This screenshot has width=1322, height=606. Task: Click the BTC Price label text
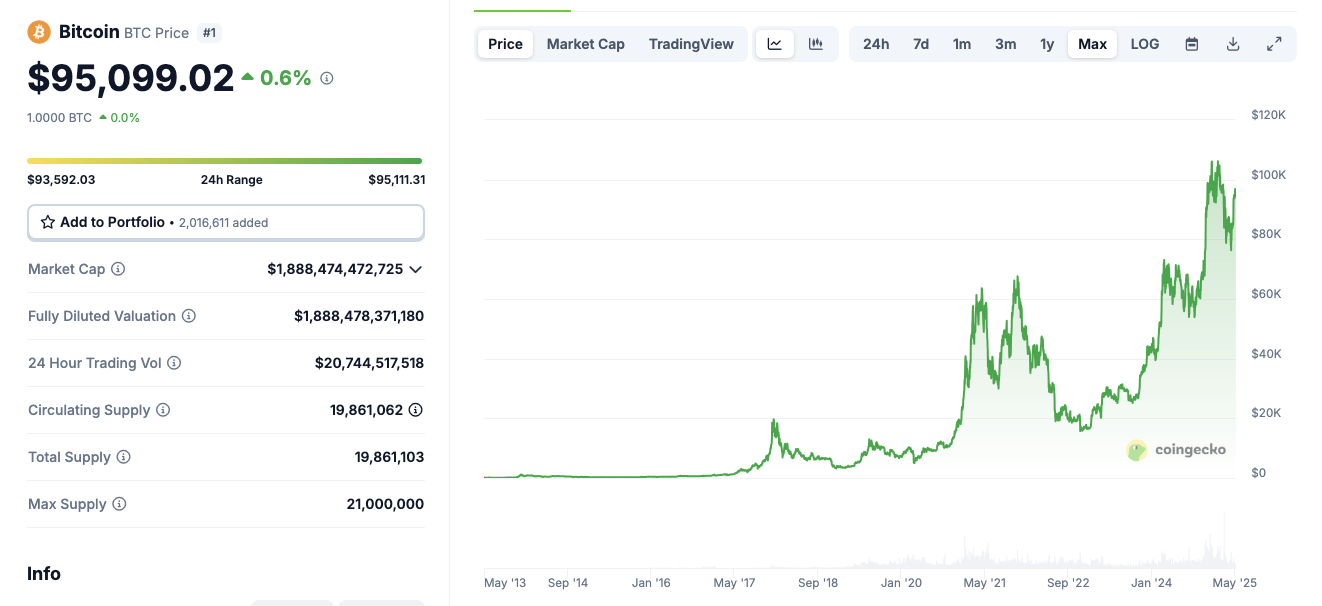point(157,33)
